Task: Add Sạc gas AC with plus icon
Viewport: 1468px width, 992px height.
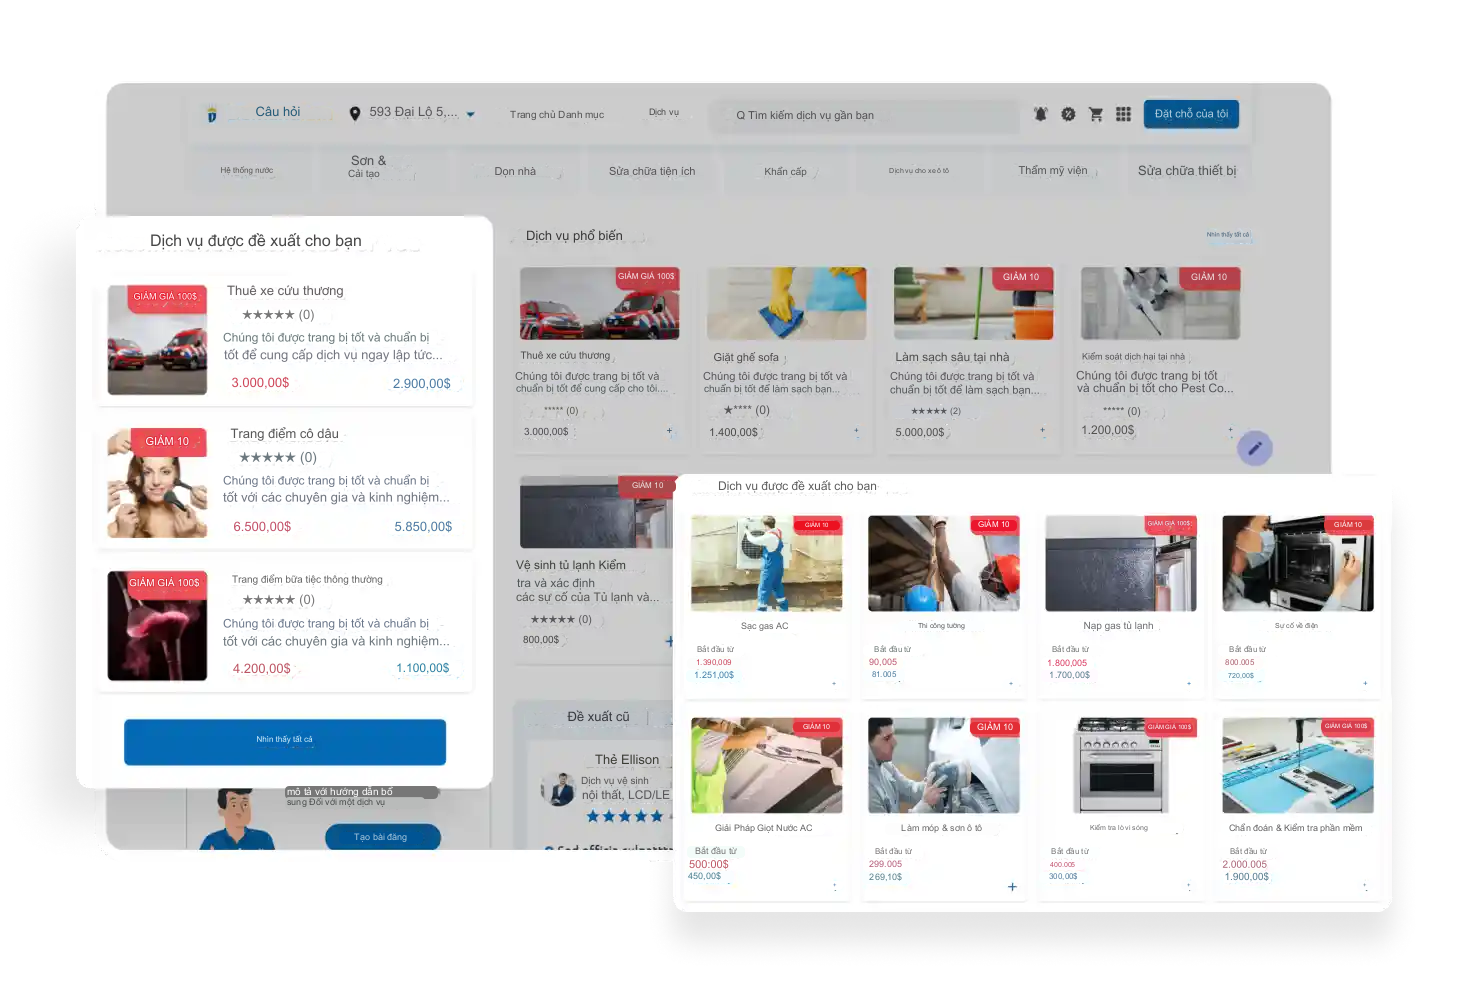Action: (834, 684)
